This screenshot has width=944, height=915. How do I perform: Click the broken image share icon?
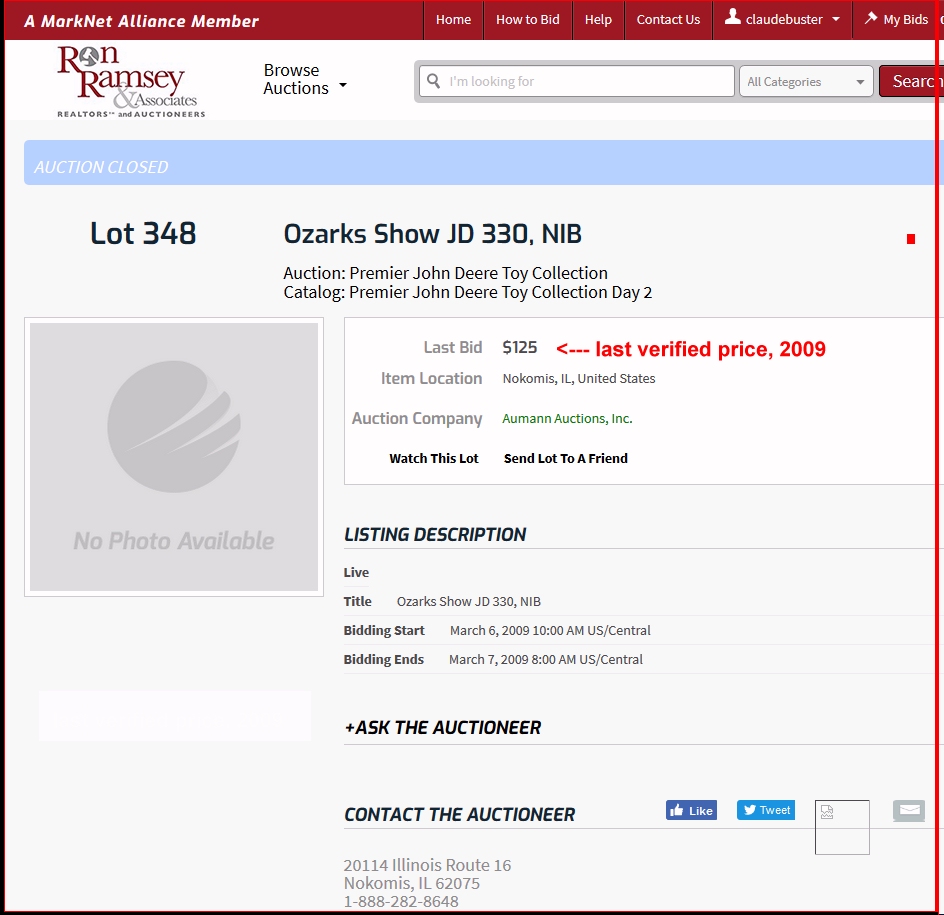[x=842, y=827]
